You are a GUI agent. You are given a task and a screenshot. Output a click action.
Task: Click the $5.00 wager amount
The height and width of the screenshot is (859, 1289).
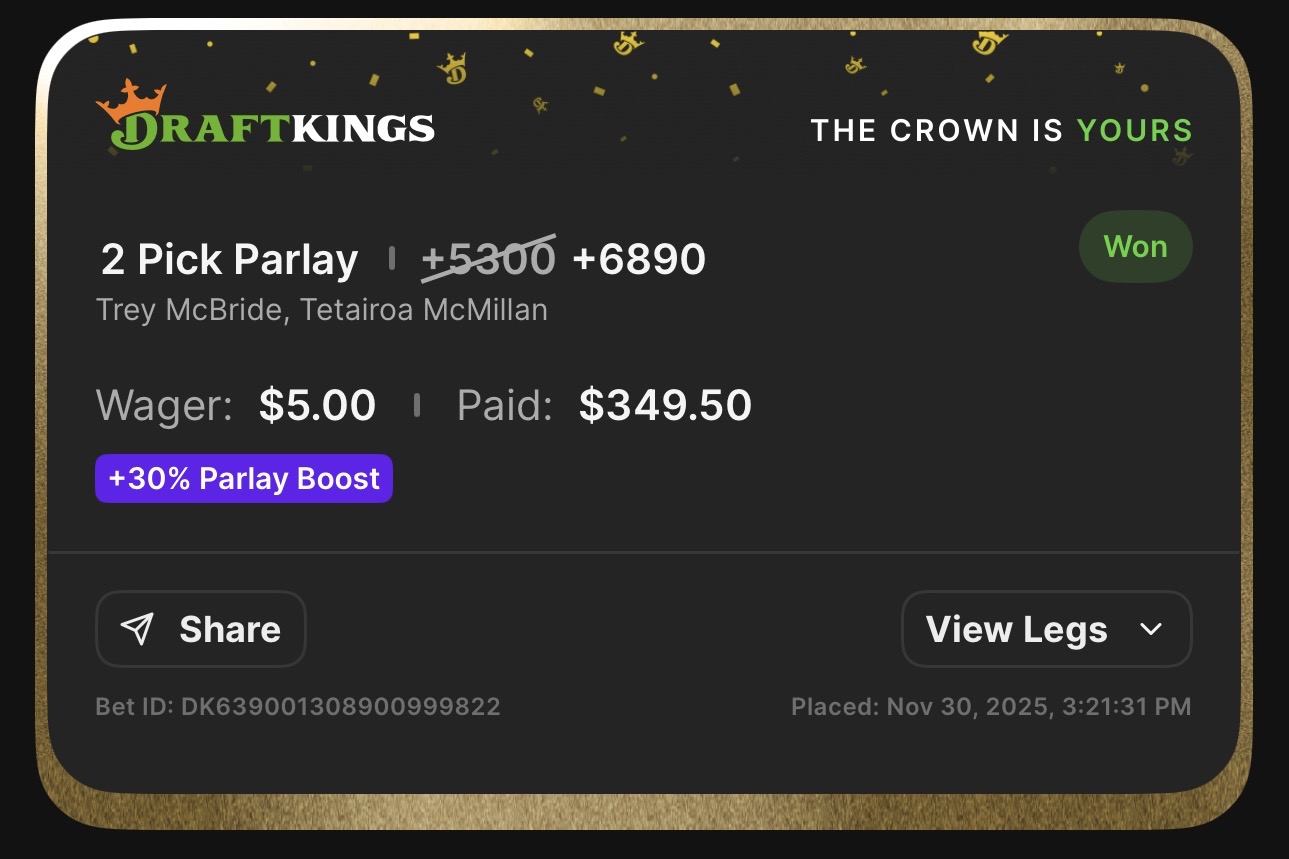pos(317,405)
